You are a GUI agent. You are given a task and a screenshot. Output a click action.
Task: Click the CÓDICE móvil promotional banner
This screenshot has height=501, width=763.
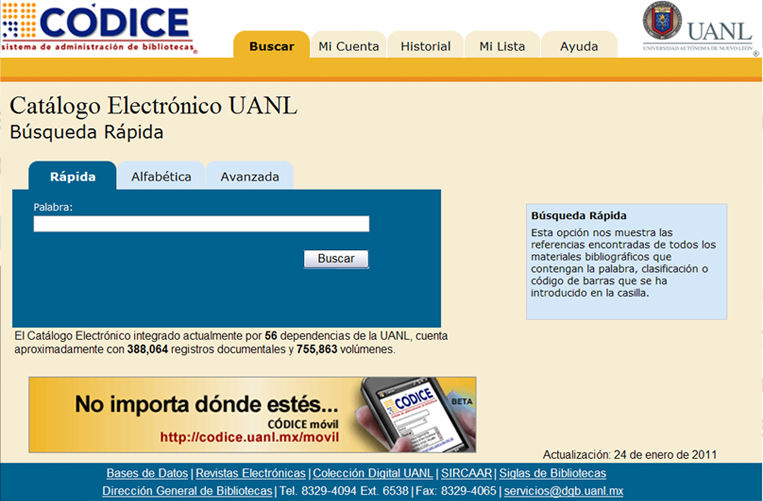252,414
